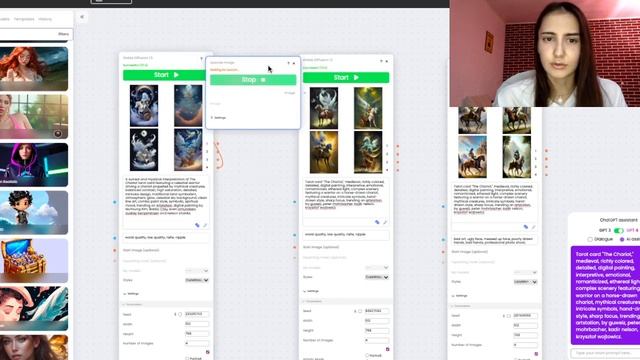Click the blue input port beside the 'bad art, ugly face' prompt
The height and width of the screenshot is (360, 640).
[x=443, y=240]
